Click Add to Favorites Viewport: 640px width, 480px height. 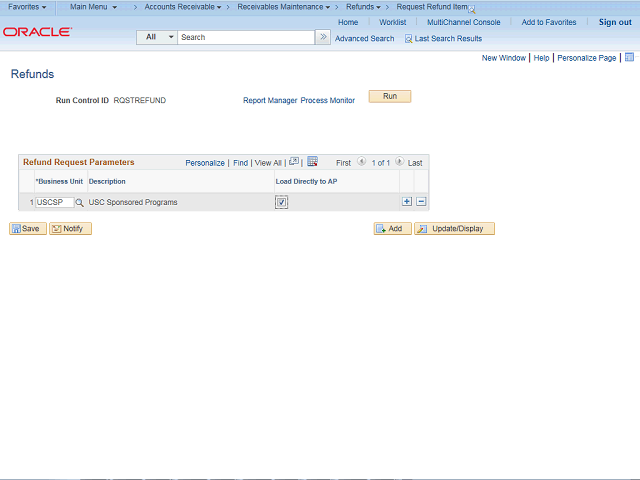click(549, 22)
